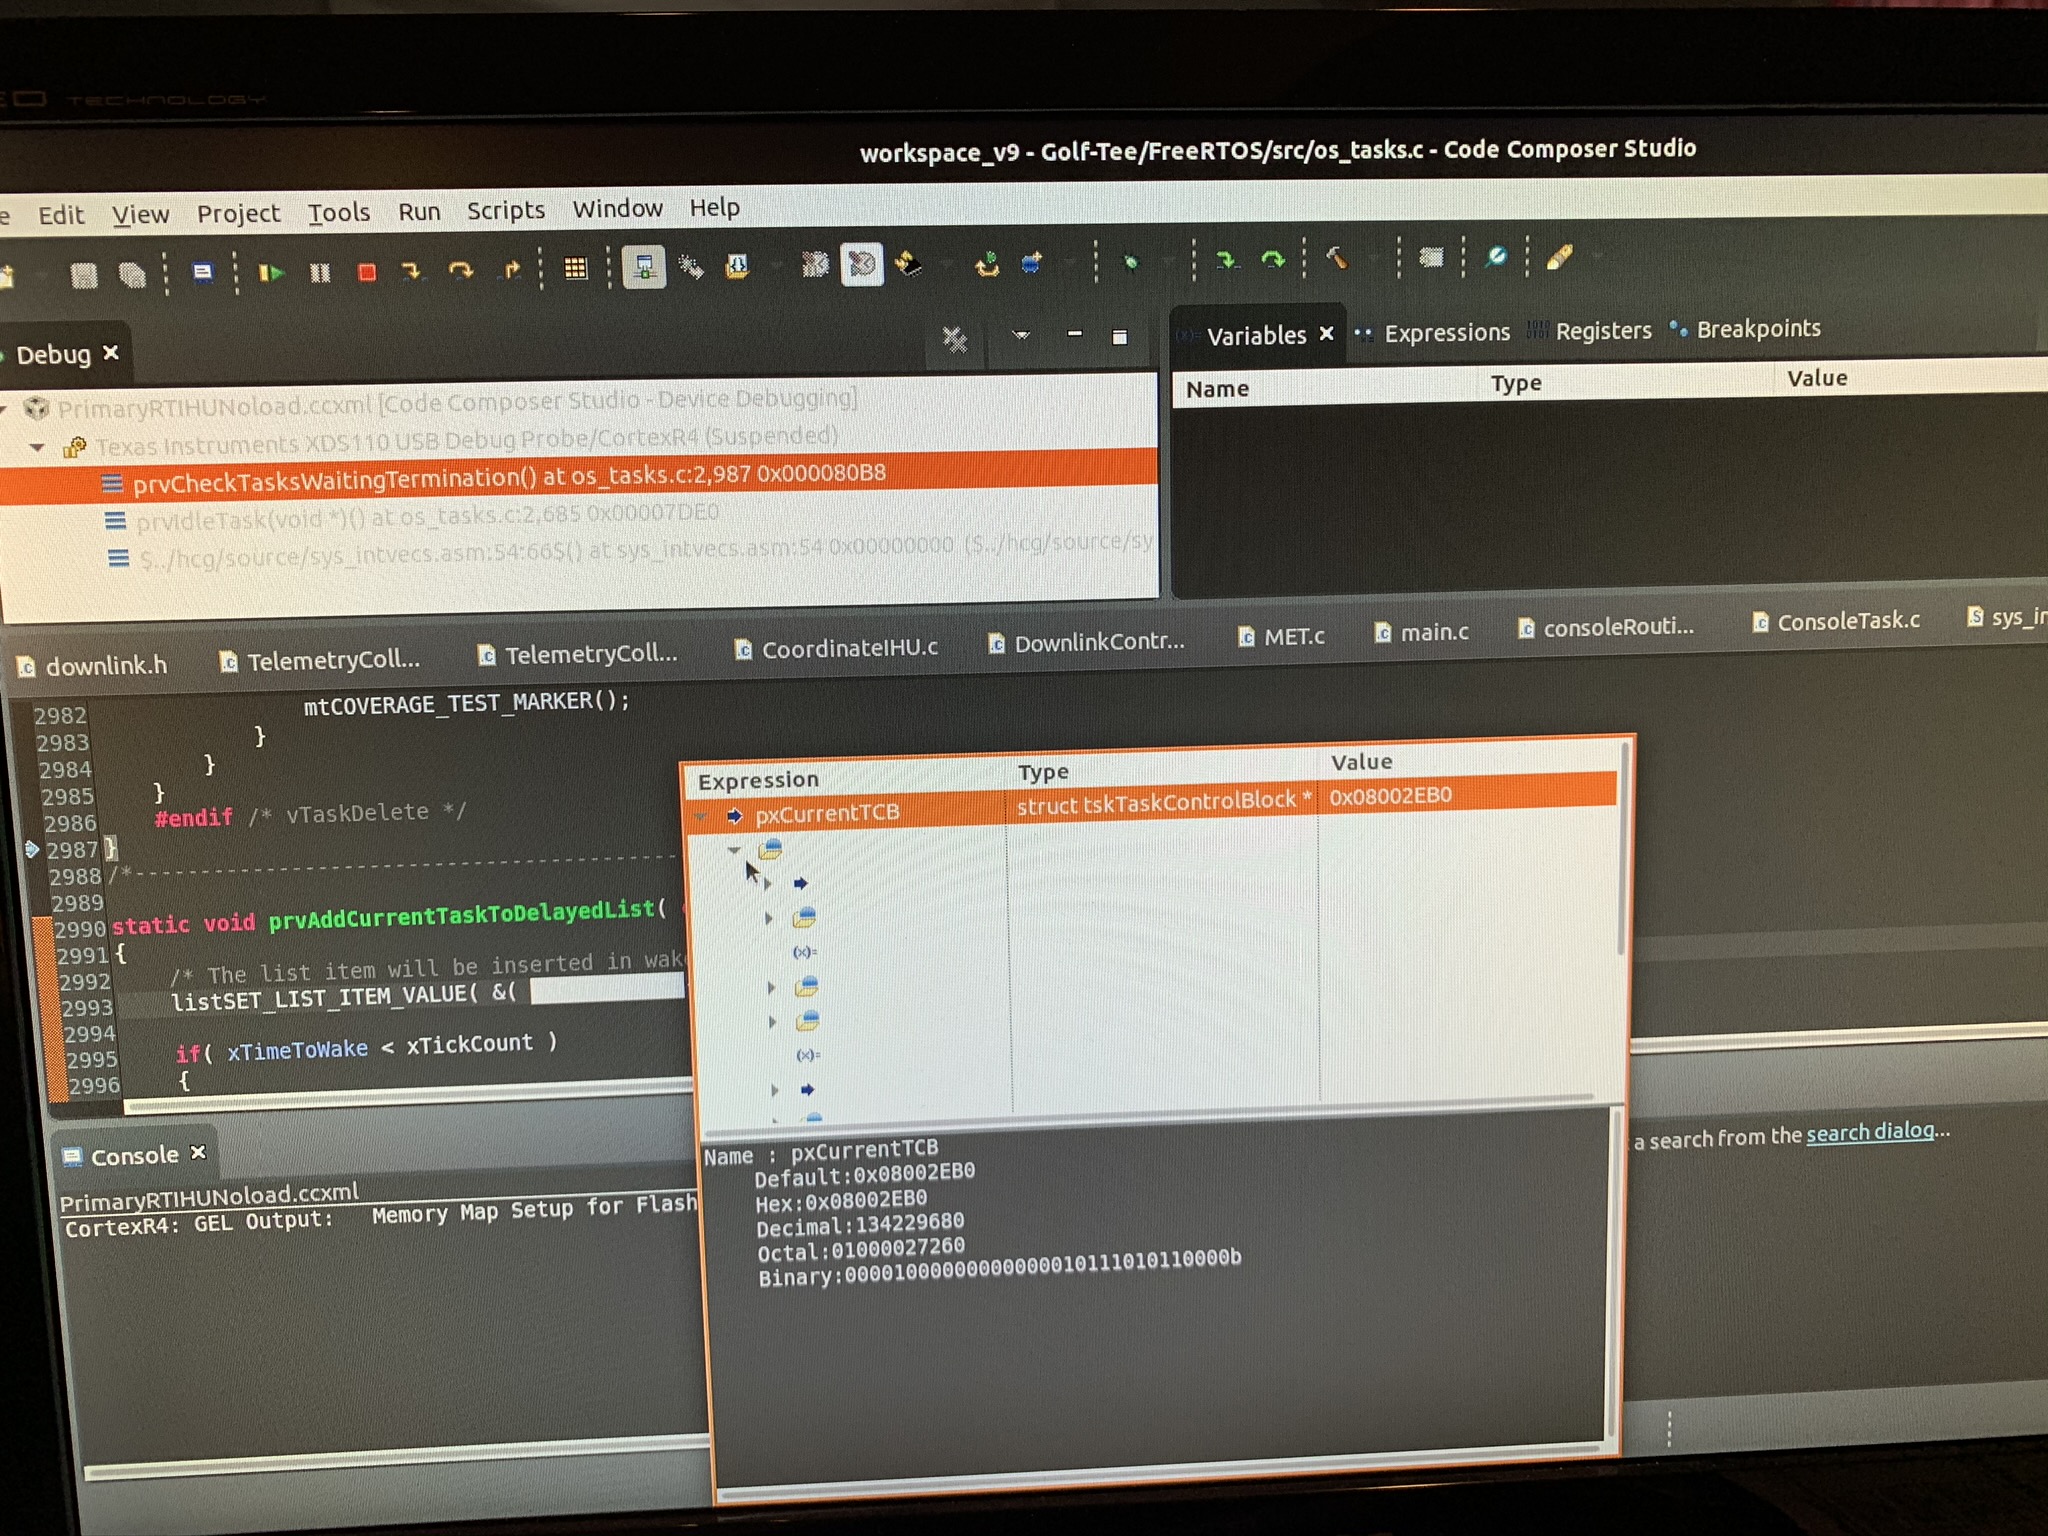Viewport: 2048px width, 1536px height.
Task: Step Return out of the current function
Action: coord(512,268)
